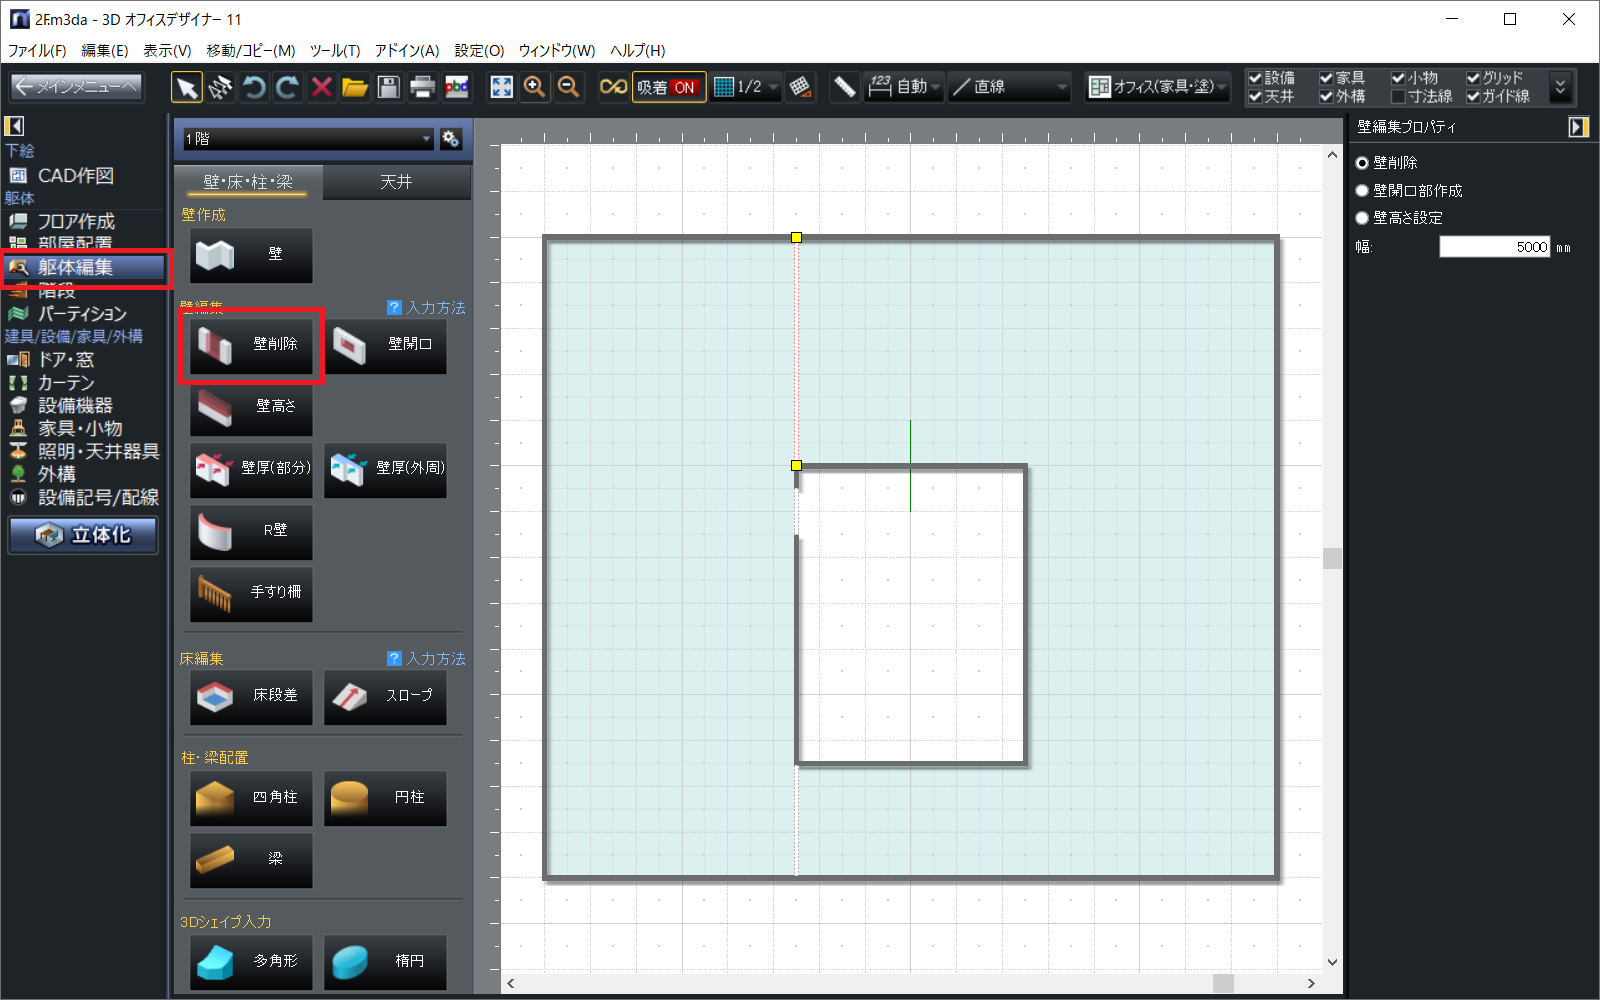Screen dimensions: 1600x1000
Task: Uncheck the グリッド checkbox
Action: coord(1473,78)
